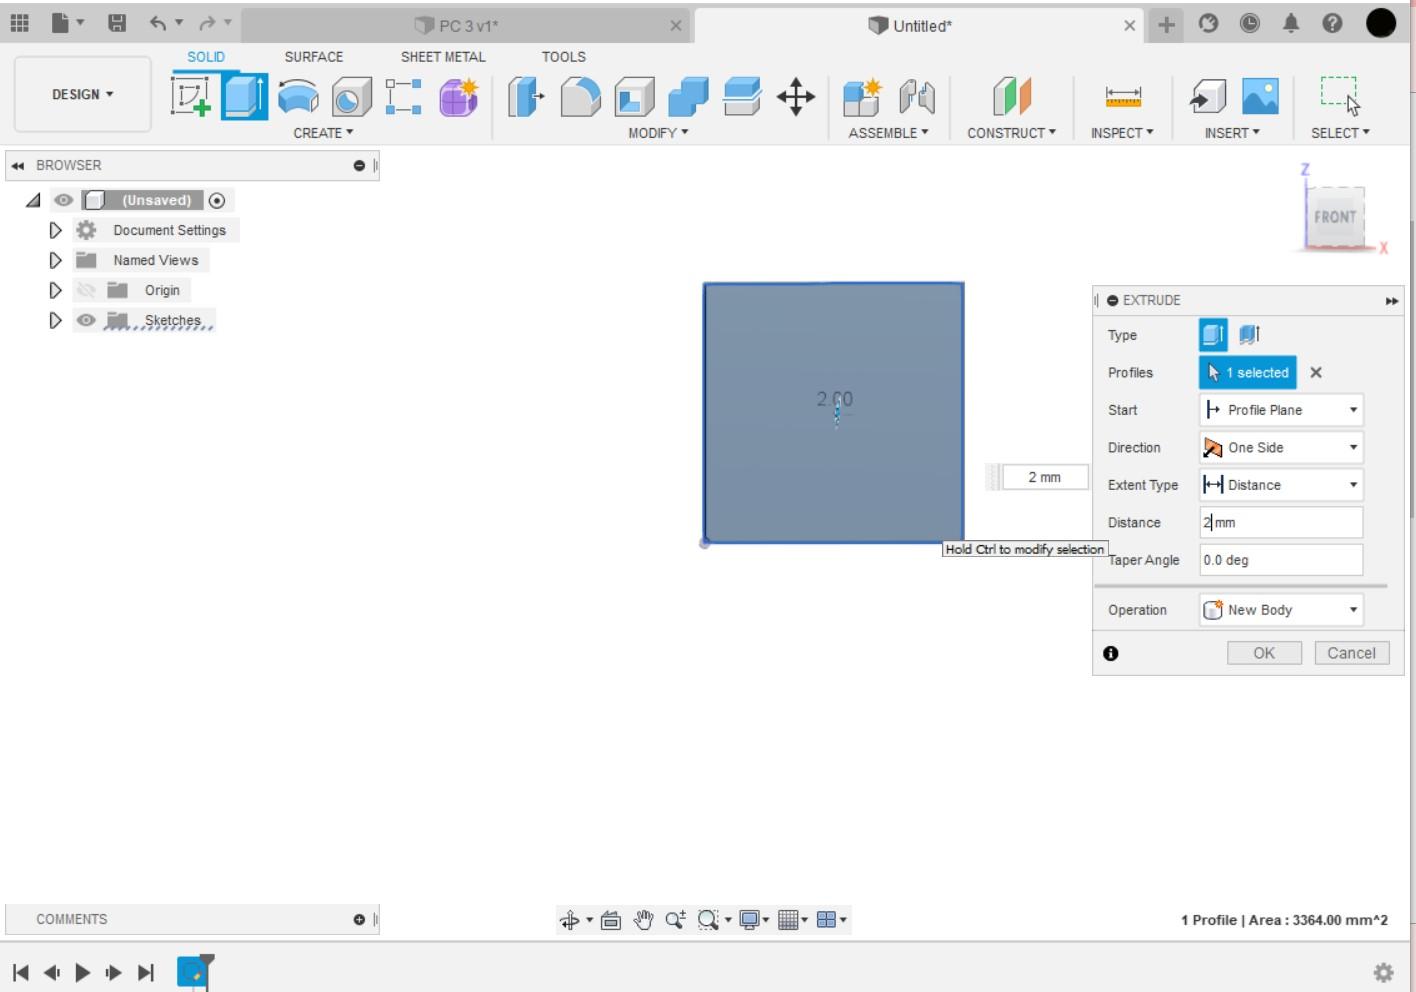Open the data panel grid icon
This screenshot has width=1416, height=992.
tap(20, 23)
